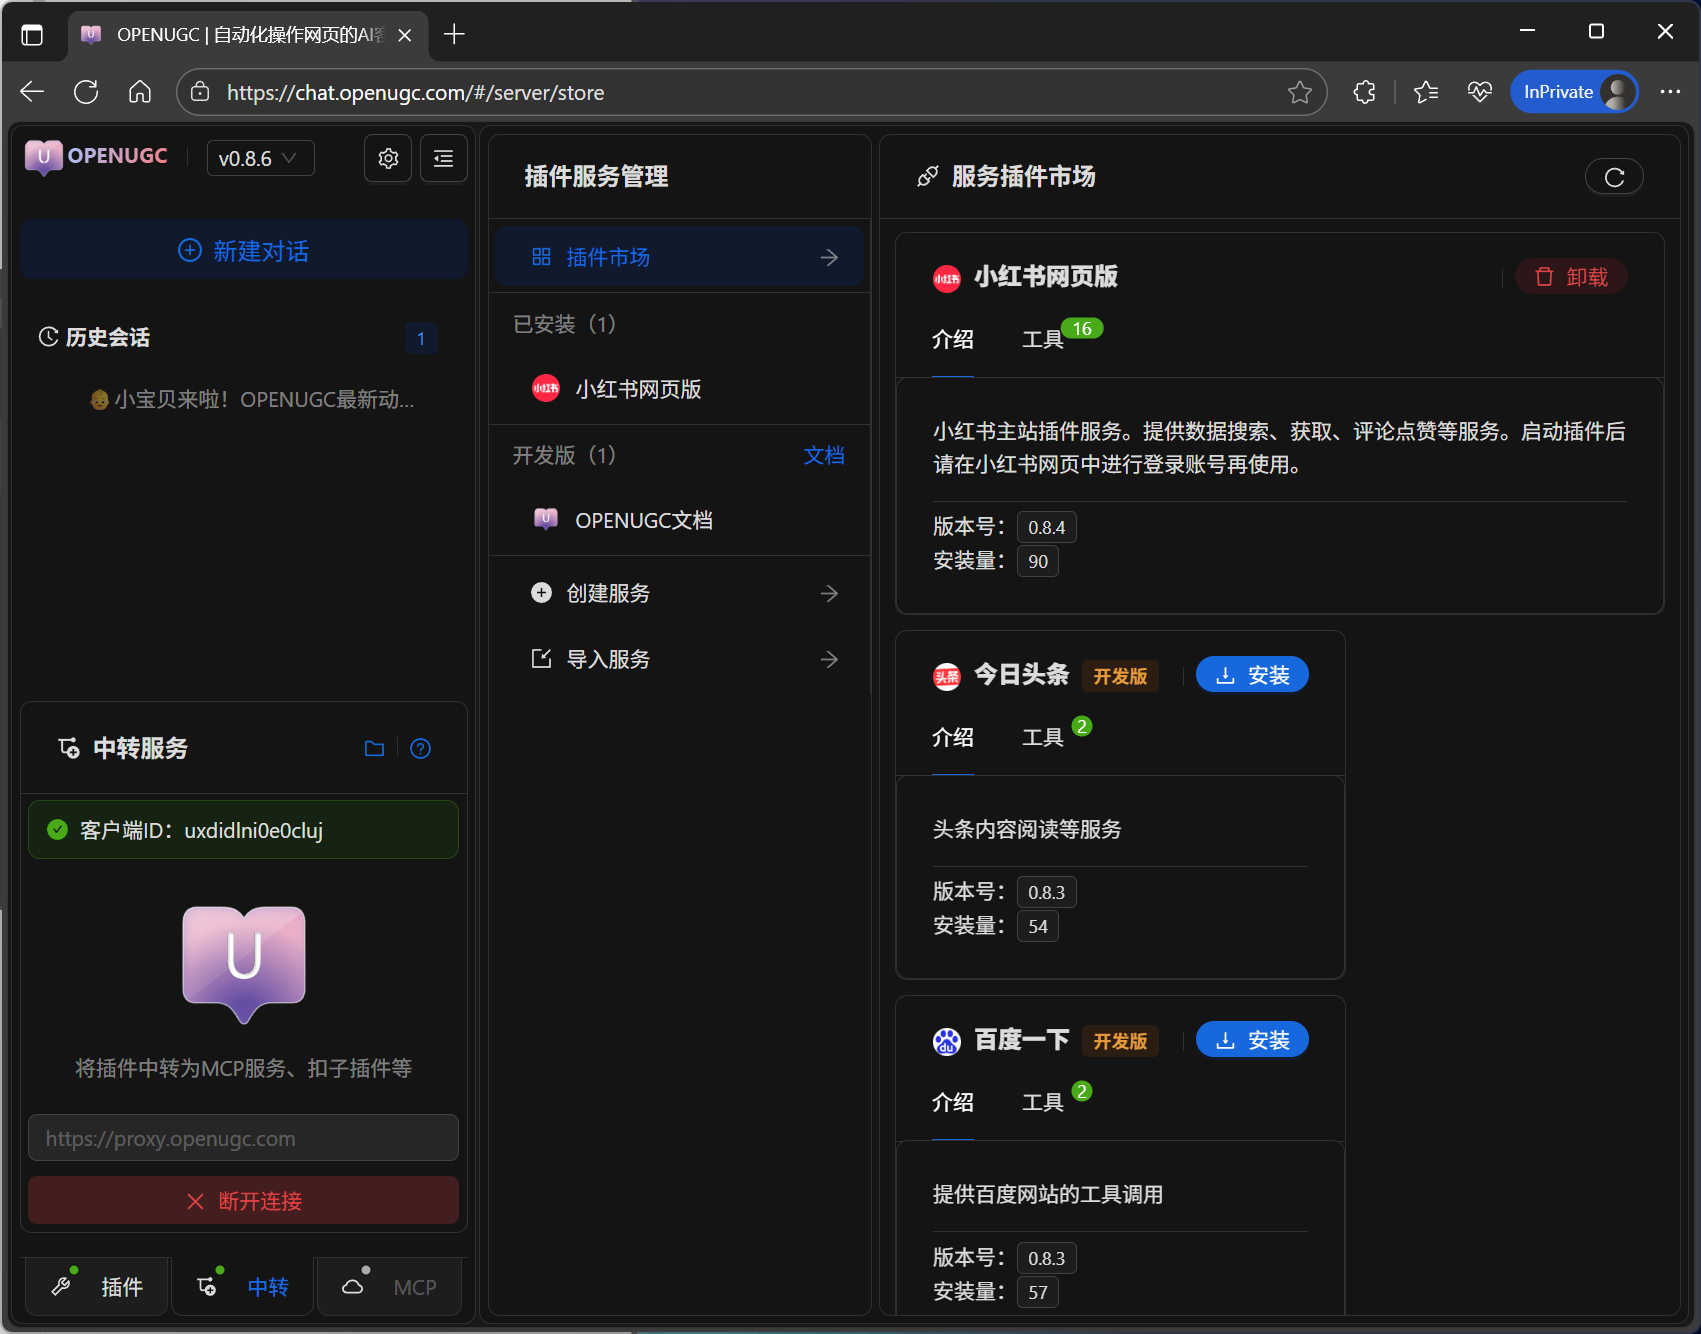This screenshot has height=1334, width=1701.
Task: Focus the proxy.openugc.com URL input field
Action: click(244, 1138)
